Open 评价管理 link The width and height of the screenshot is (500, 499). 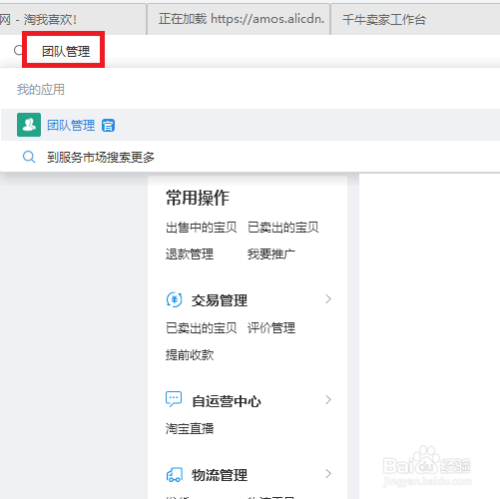(271, 328)
